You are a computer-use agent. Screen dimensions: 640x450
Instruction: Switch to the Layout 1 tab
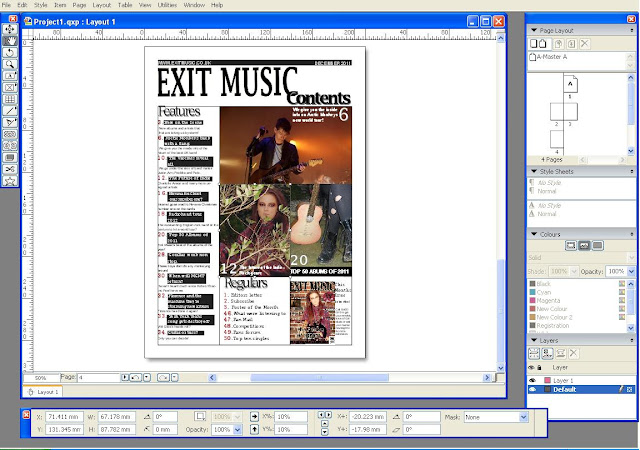point(43,392)
